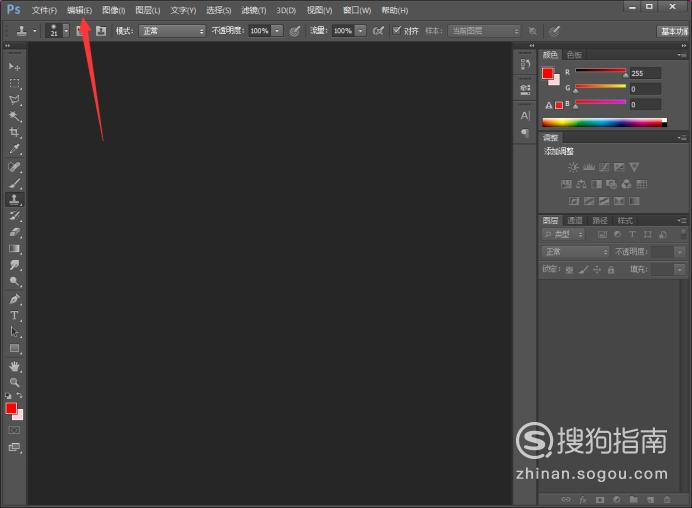Toggle lock all
692x508 pixels.
[611, 269]
